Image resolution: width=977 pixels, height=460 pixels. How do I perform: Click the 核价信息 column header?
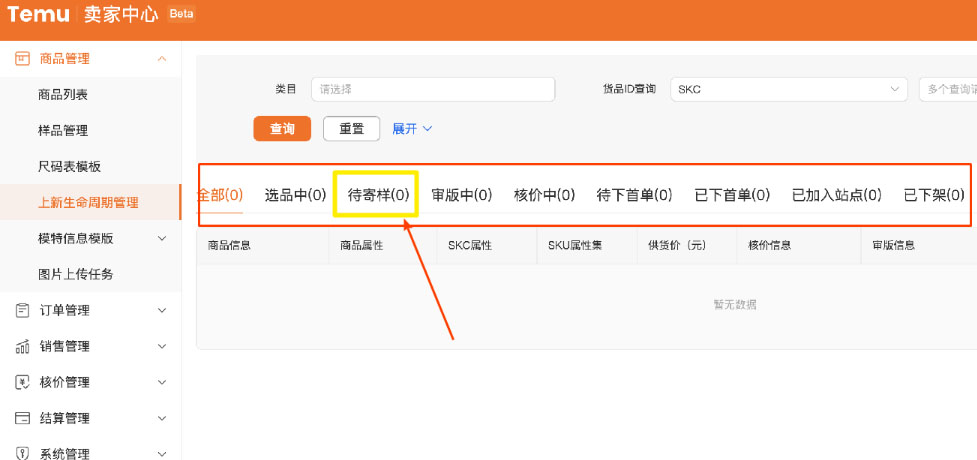coord(770,245)
